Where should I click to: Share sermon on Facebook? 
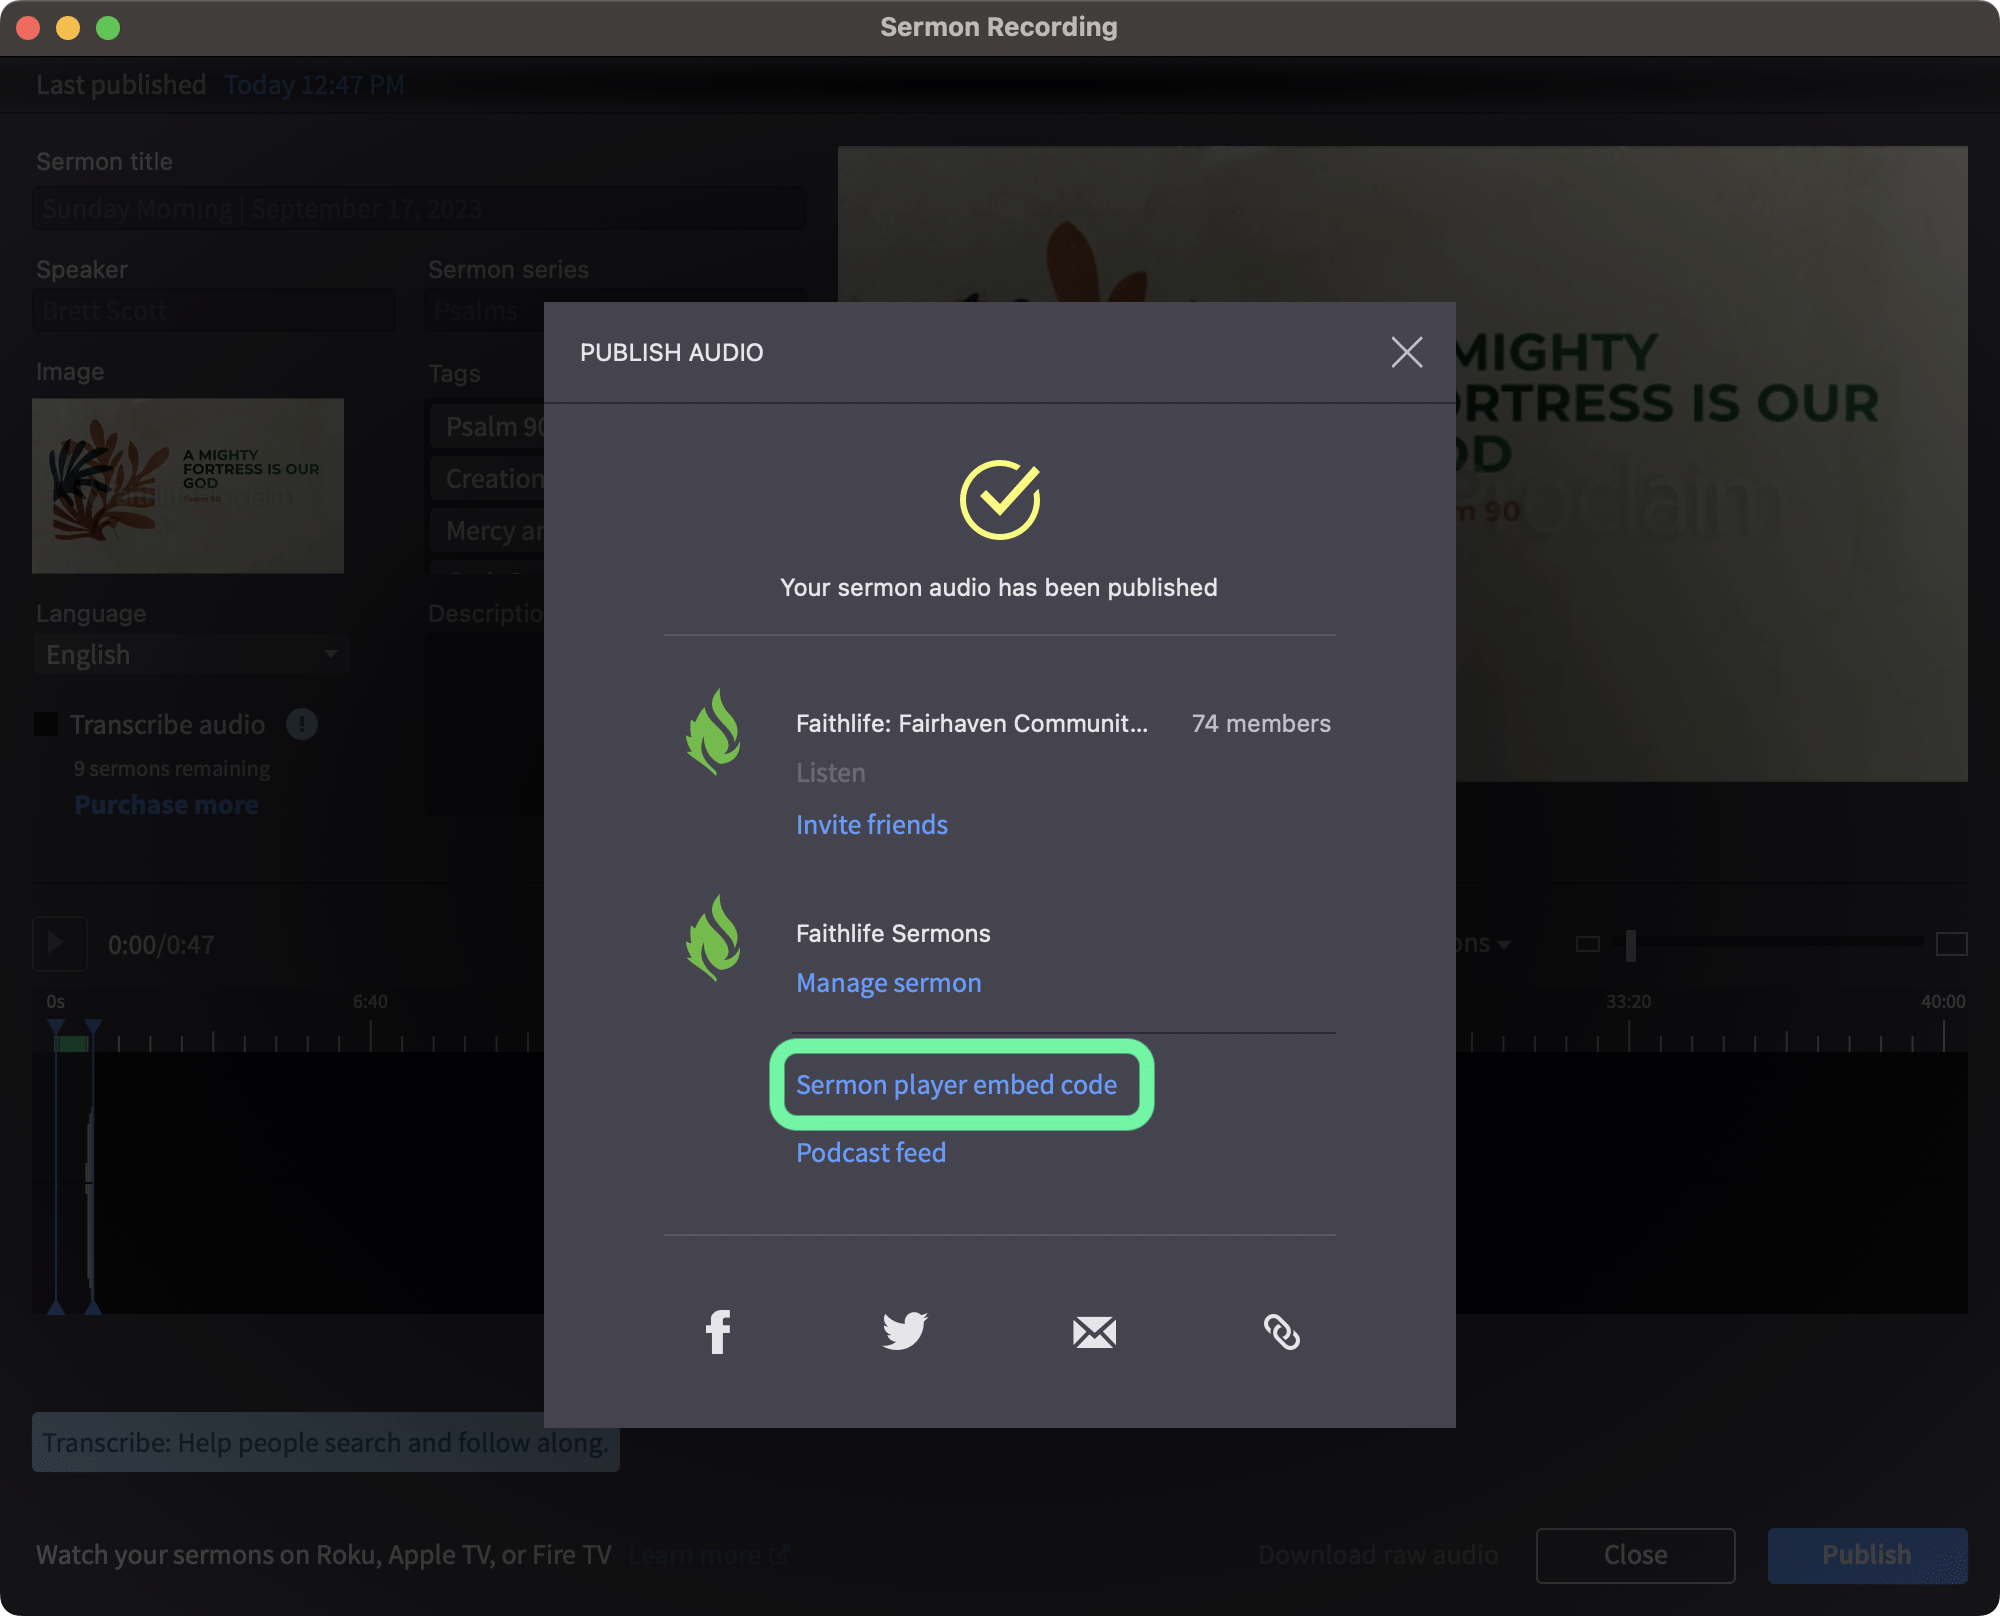718,1331
